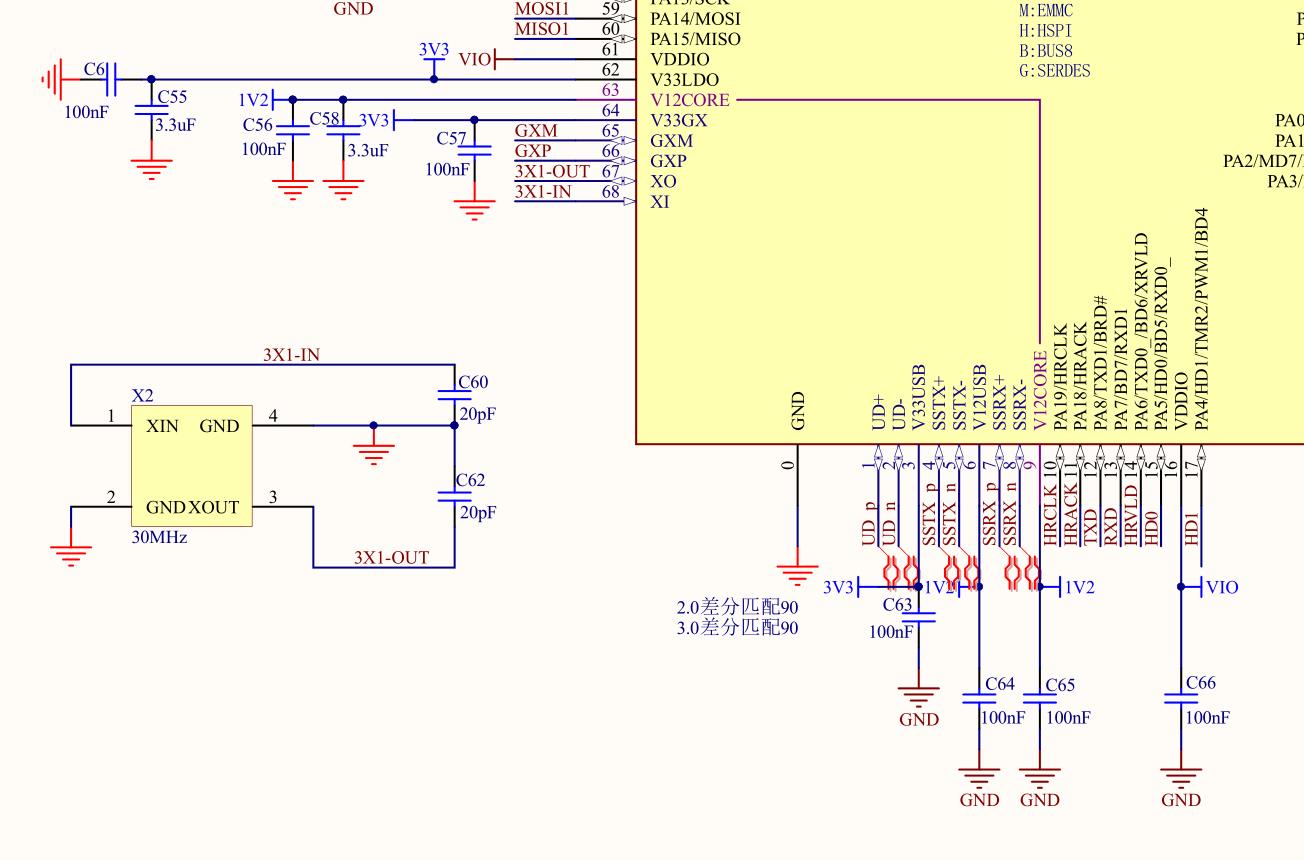Click the ground symbol at crystal pin 2
Screen dimensions: 1304x860
[71, 554]
